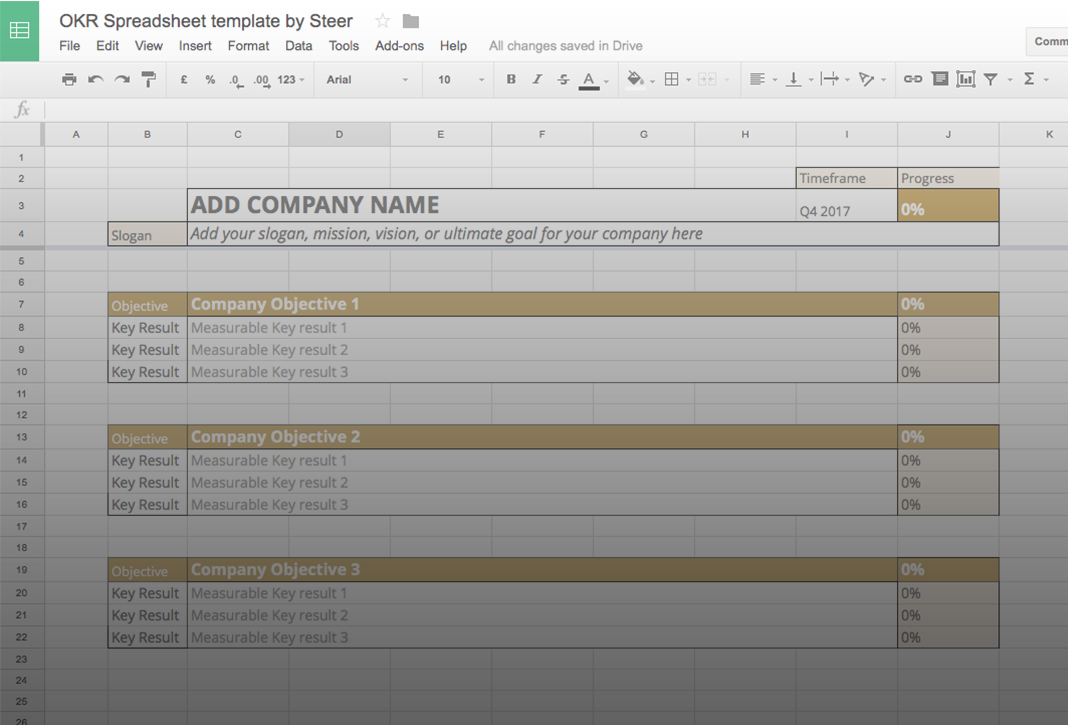Click the text colour A icon
The image size is (1068, 725).
(x=589, y=80)
